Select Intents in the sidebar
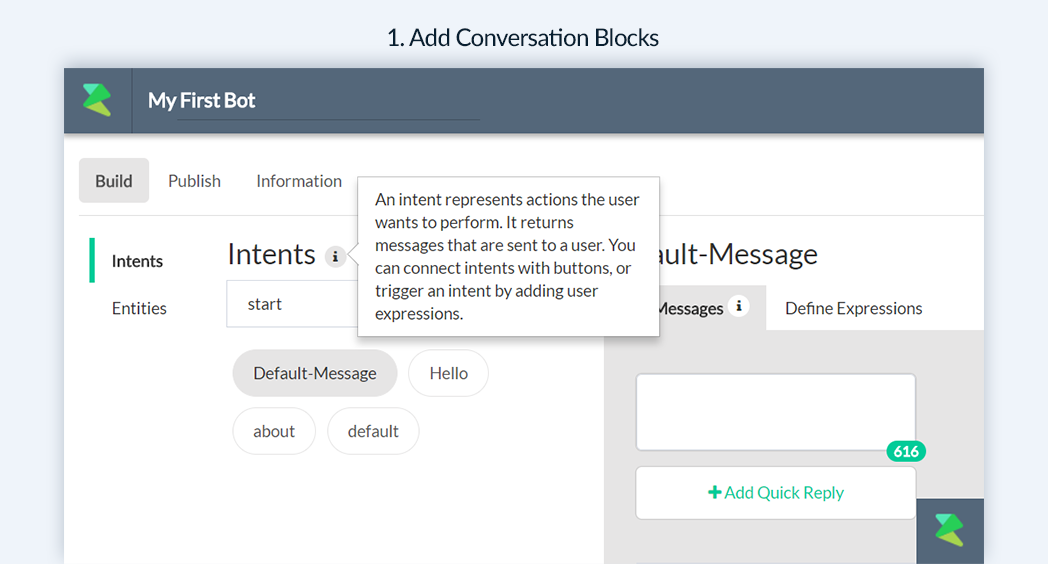This screenshot has width=1048, height=564. pos(137,261)
